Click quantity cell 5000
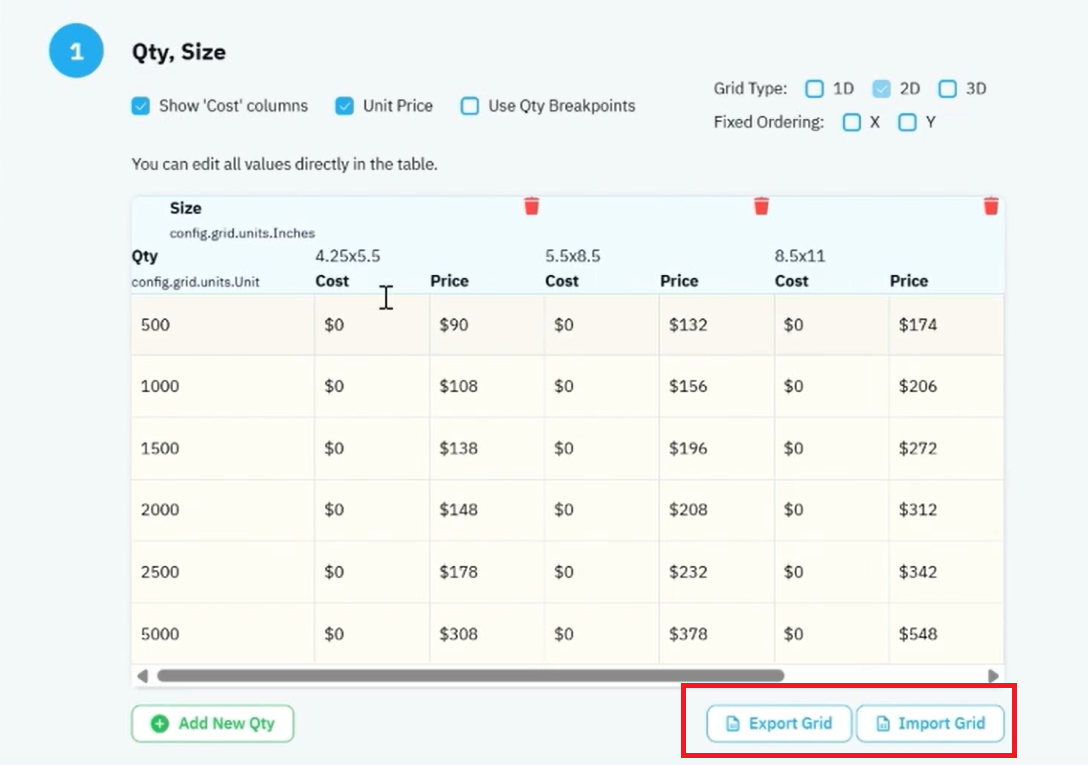Image resolution: width=1088 pixels, height=765 pixels. (x=223, y=634)
